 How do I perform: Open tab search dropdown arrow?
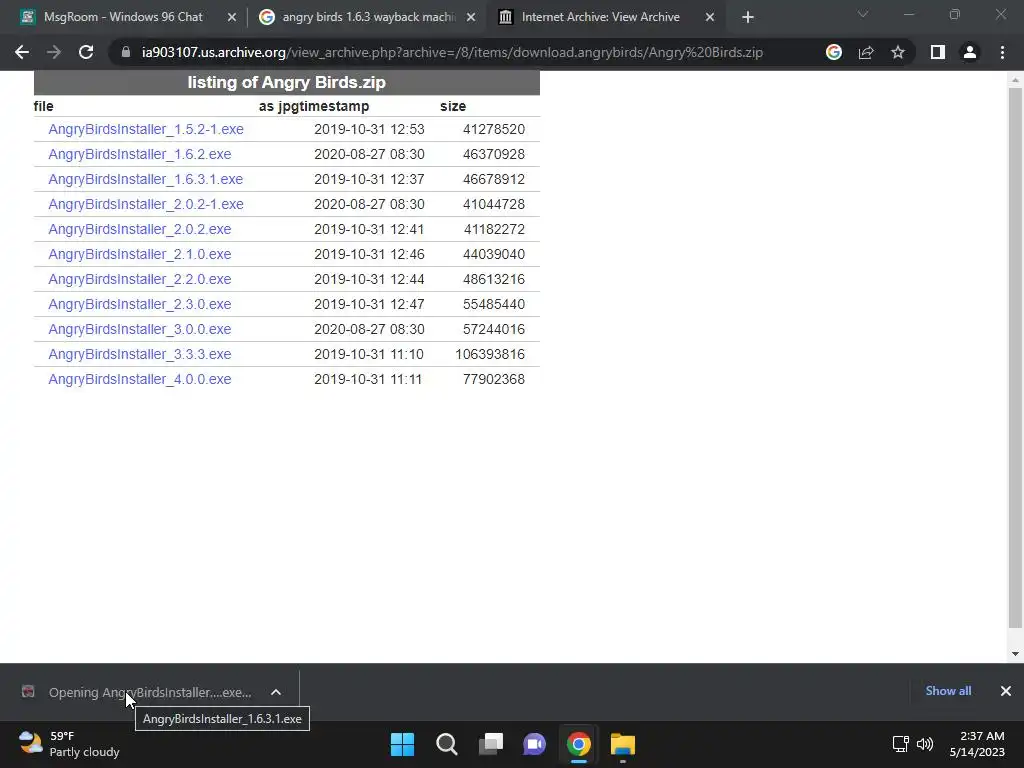click(x=863, y=14)
